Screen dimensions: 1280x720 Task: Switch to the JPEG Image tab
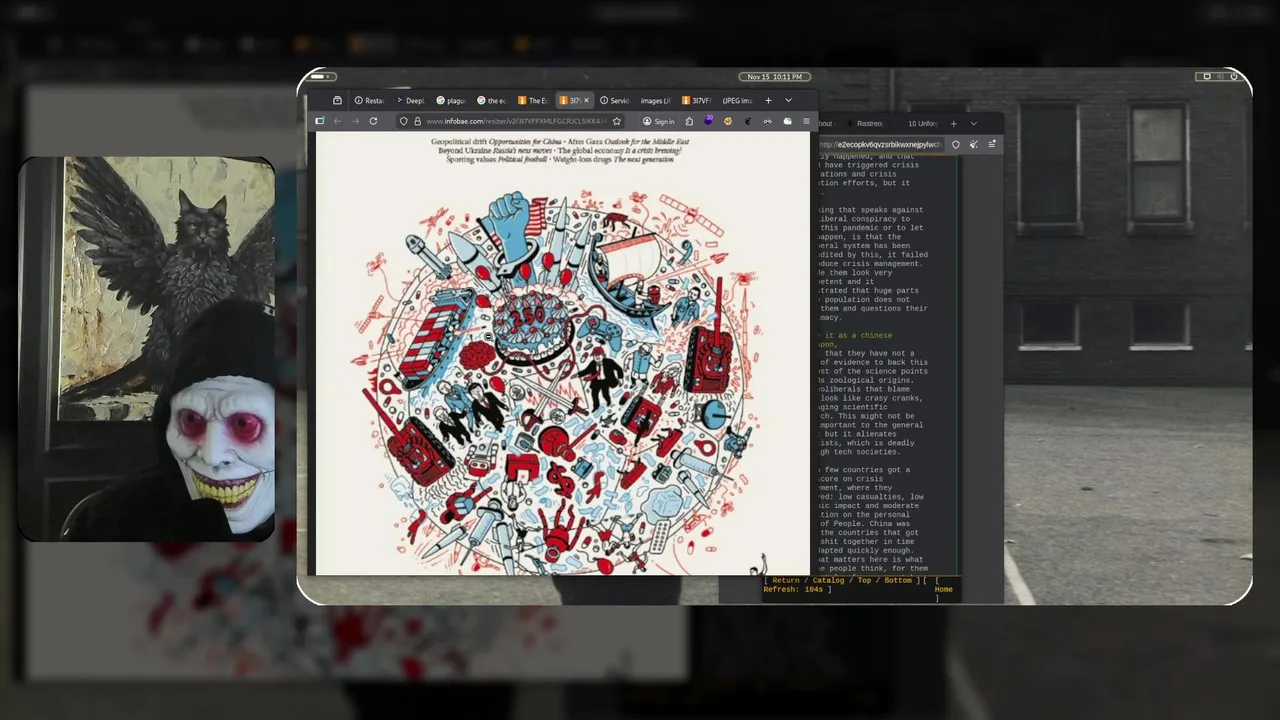click(x=736, y=100)
